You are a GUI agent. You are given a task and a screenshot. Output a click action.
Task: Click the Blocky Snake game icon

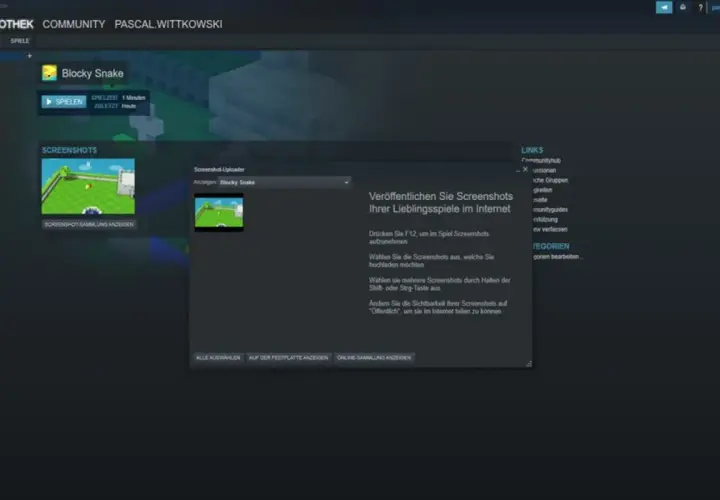49,73
